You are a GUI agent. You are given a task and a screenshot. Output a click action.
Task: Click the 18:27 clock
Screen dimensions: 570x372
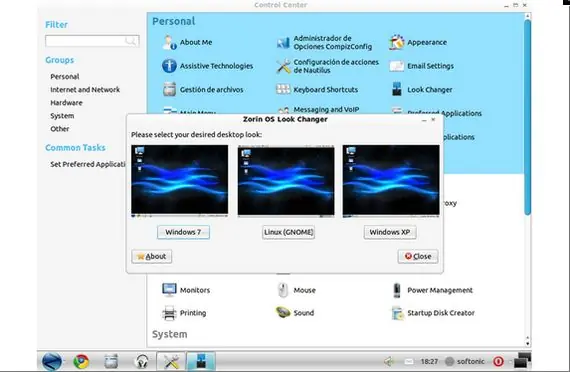[429, 361]
